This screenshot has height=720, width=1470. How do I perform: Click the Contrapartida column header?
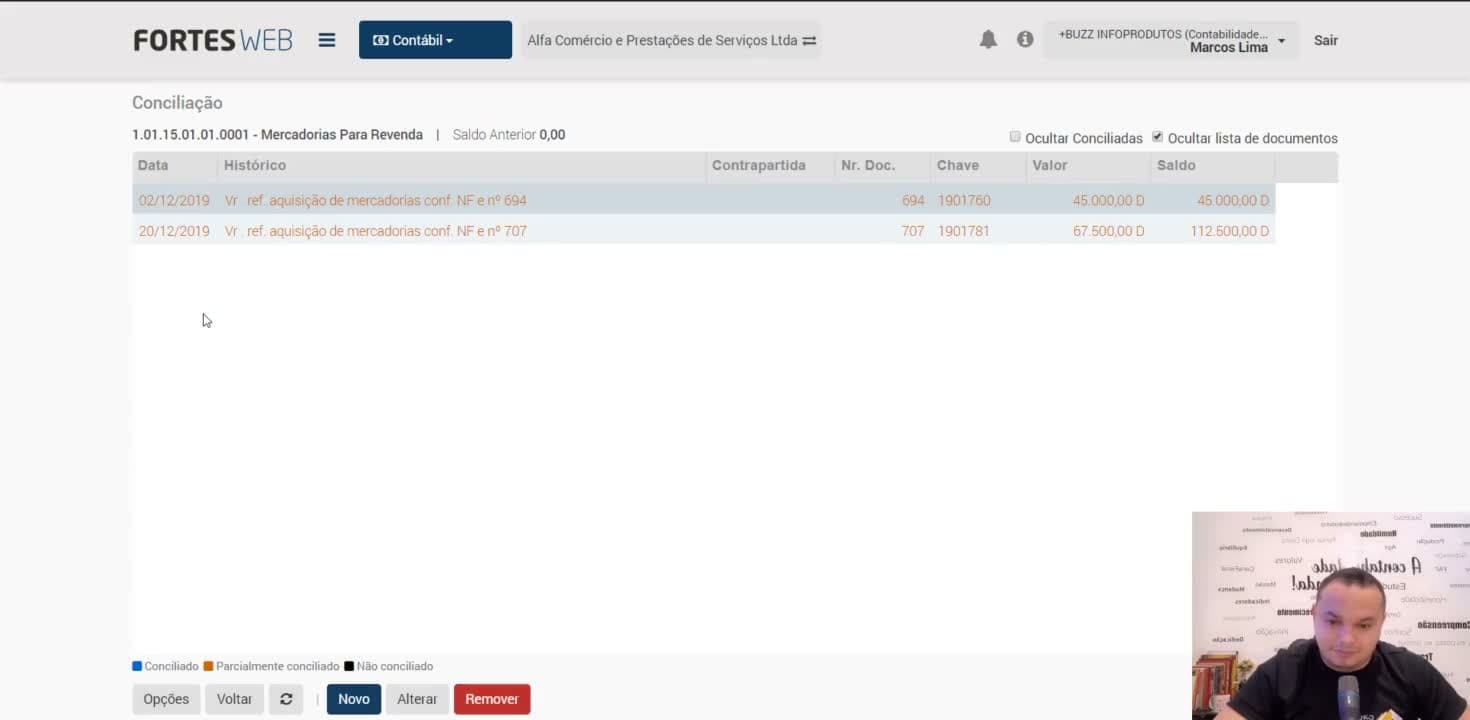coord(770,166)
